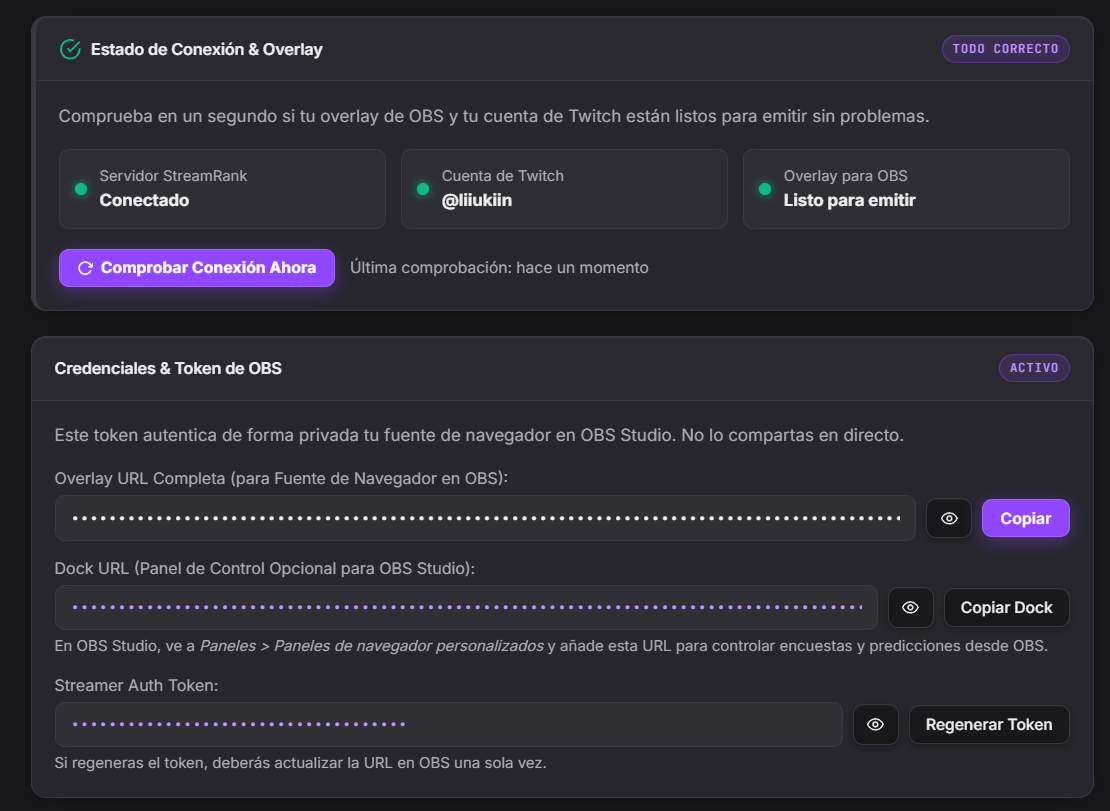Click the 'Si regeneras el token' warning note
The height and width of the screenshot is (811, 1110).
tap(300, 764)
